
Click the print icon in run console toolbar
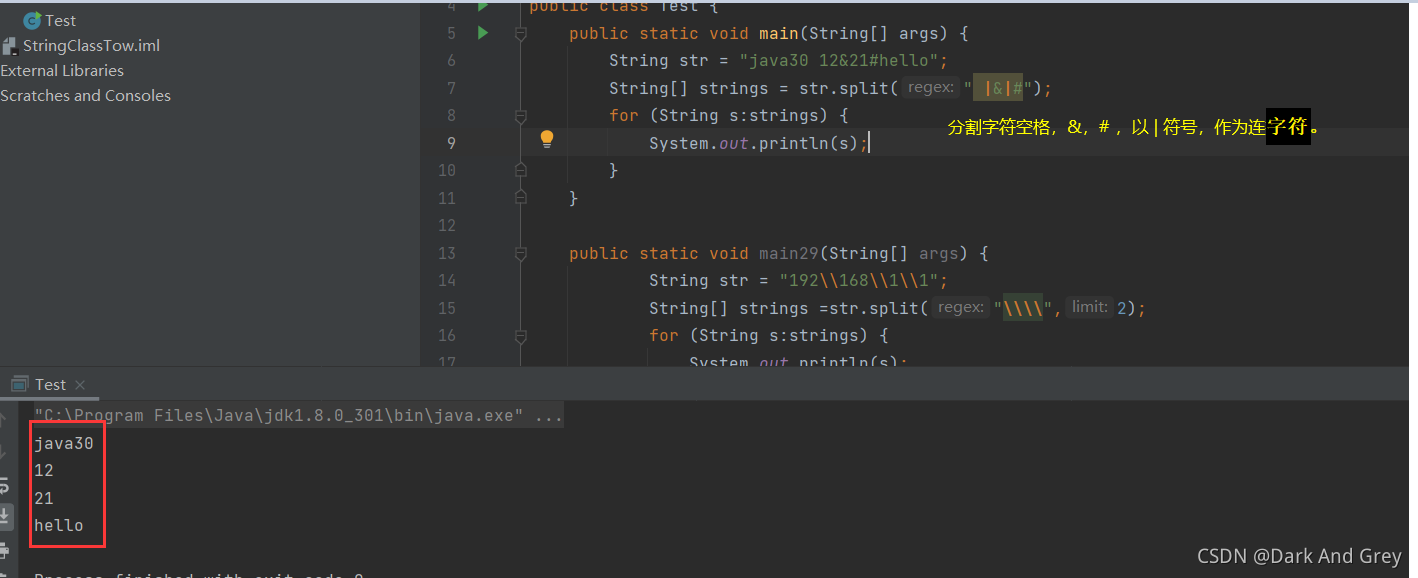(5, 549)
